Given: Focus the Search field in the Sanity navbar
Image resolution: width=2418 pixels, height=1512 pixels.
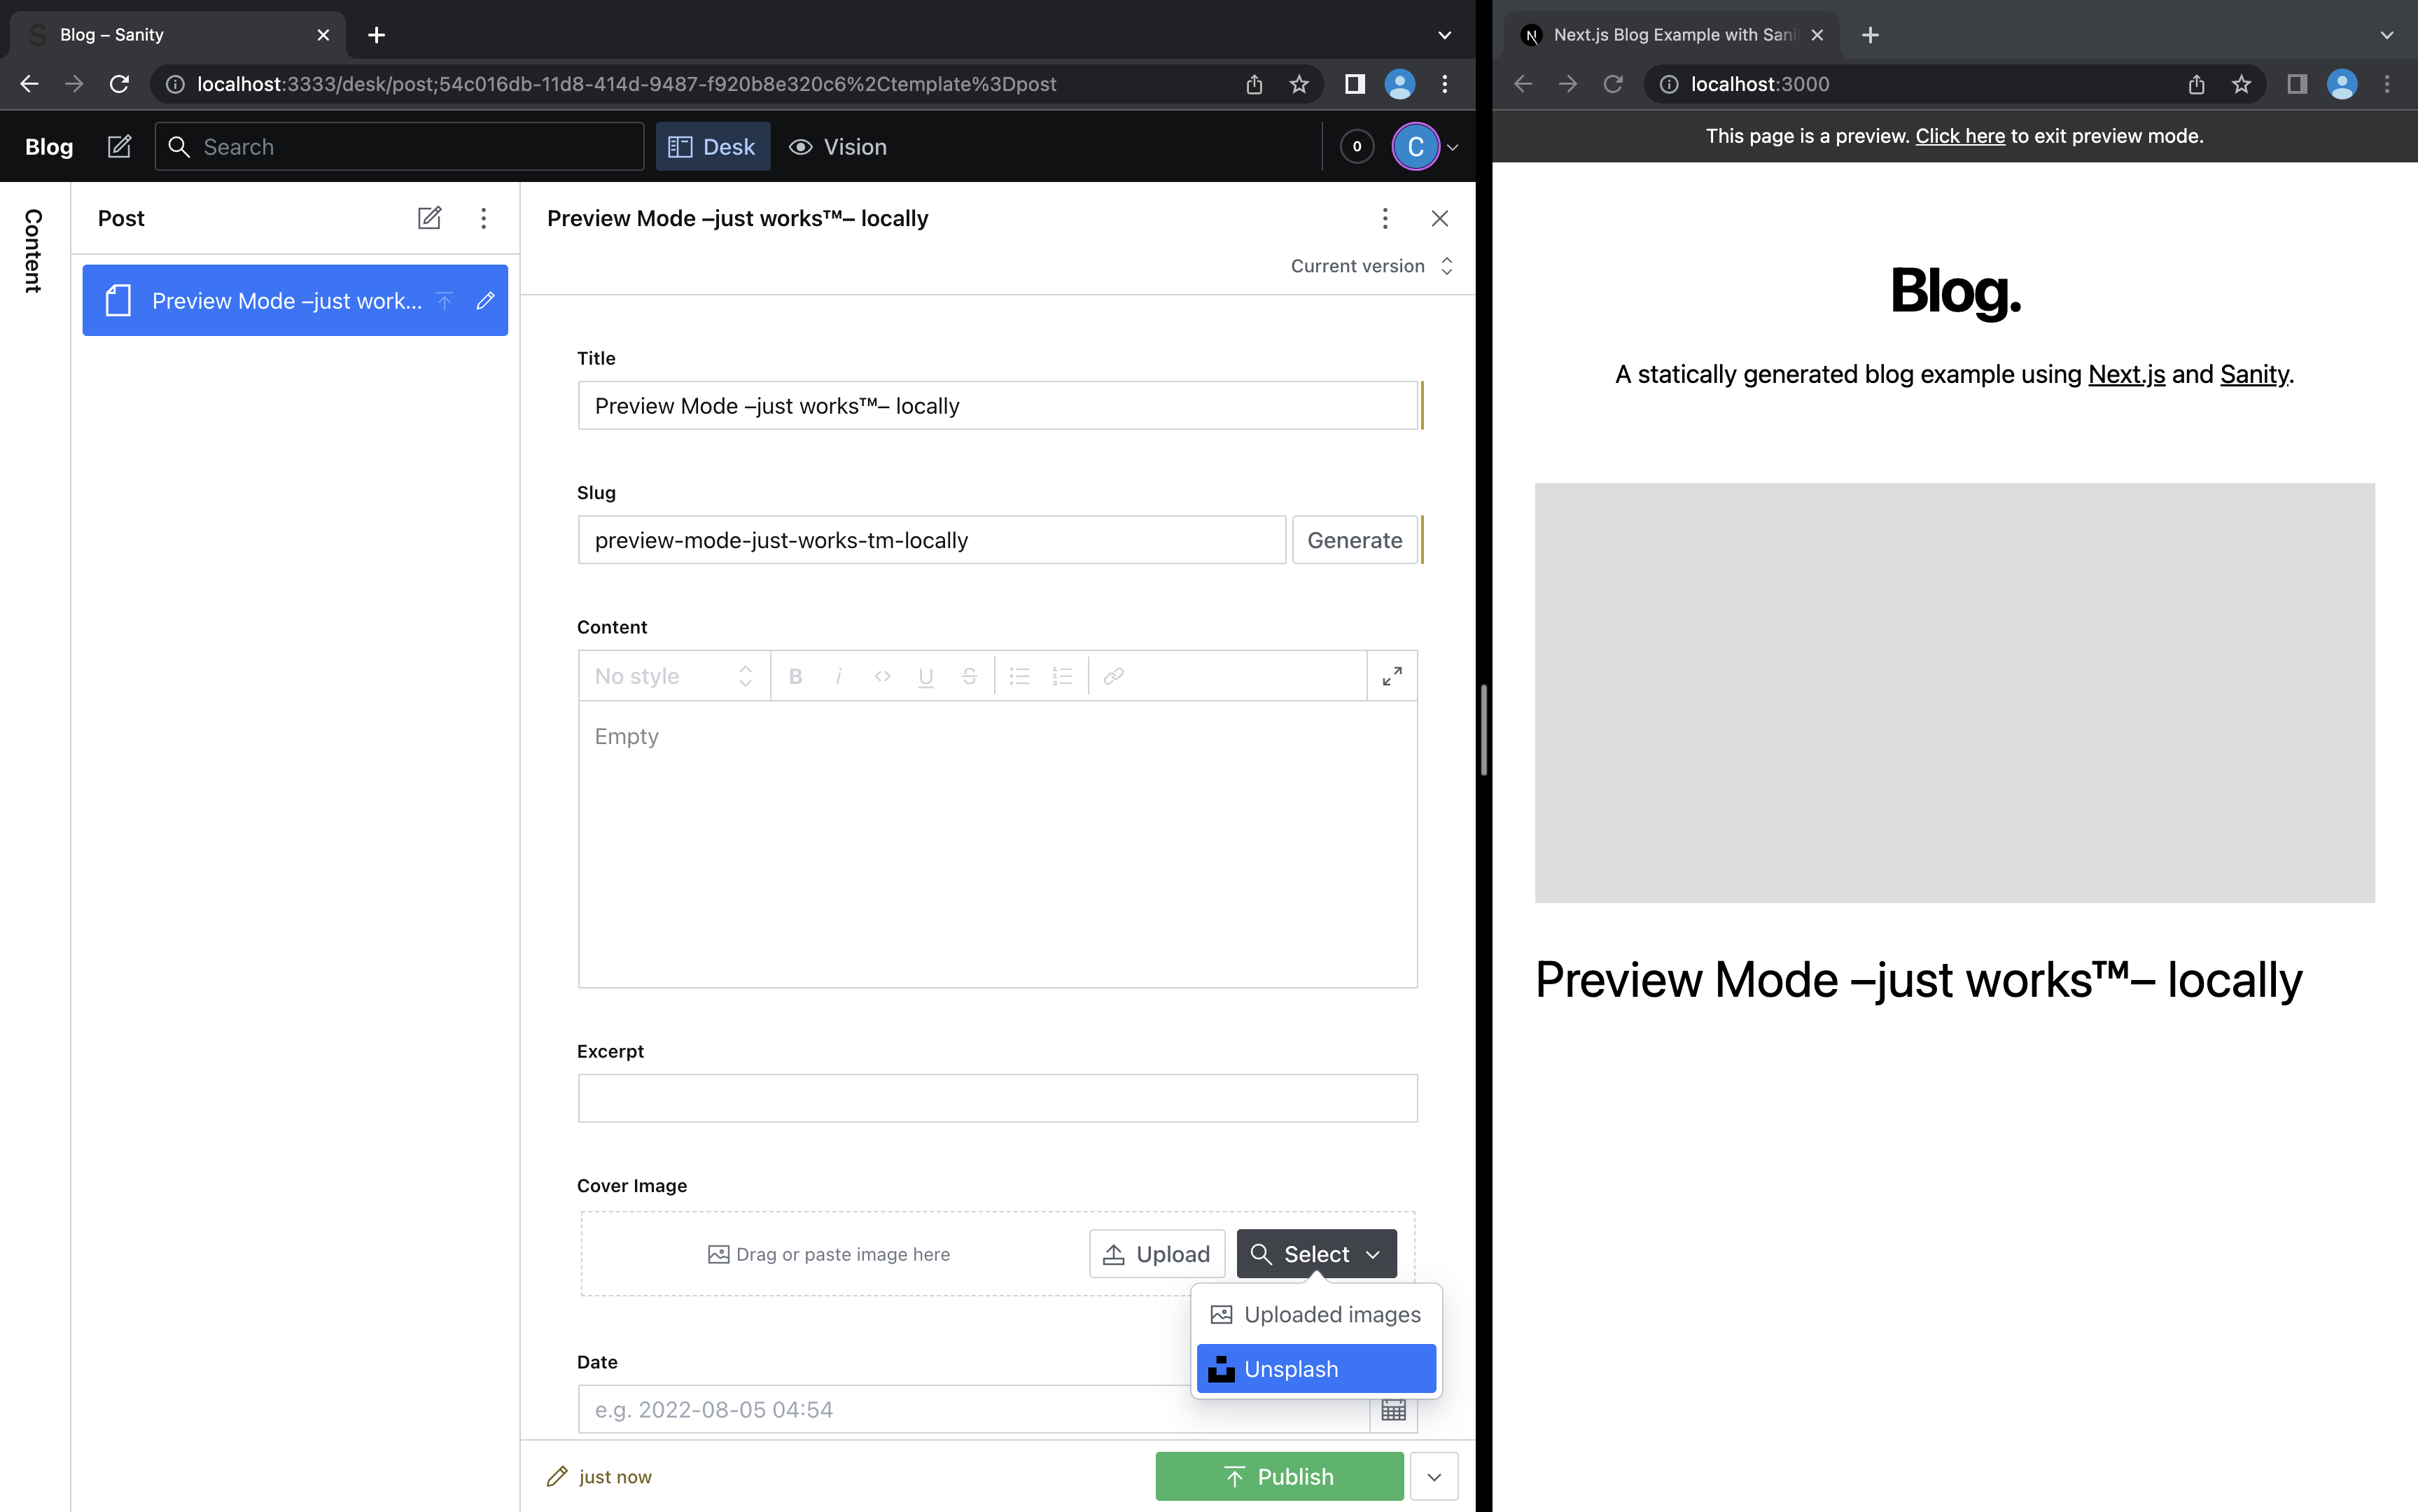Looking at the screenshot, I should pyautogui.click(x=399, y=147).
